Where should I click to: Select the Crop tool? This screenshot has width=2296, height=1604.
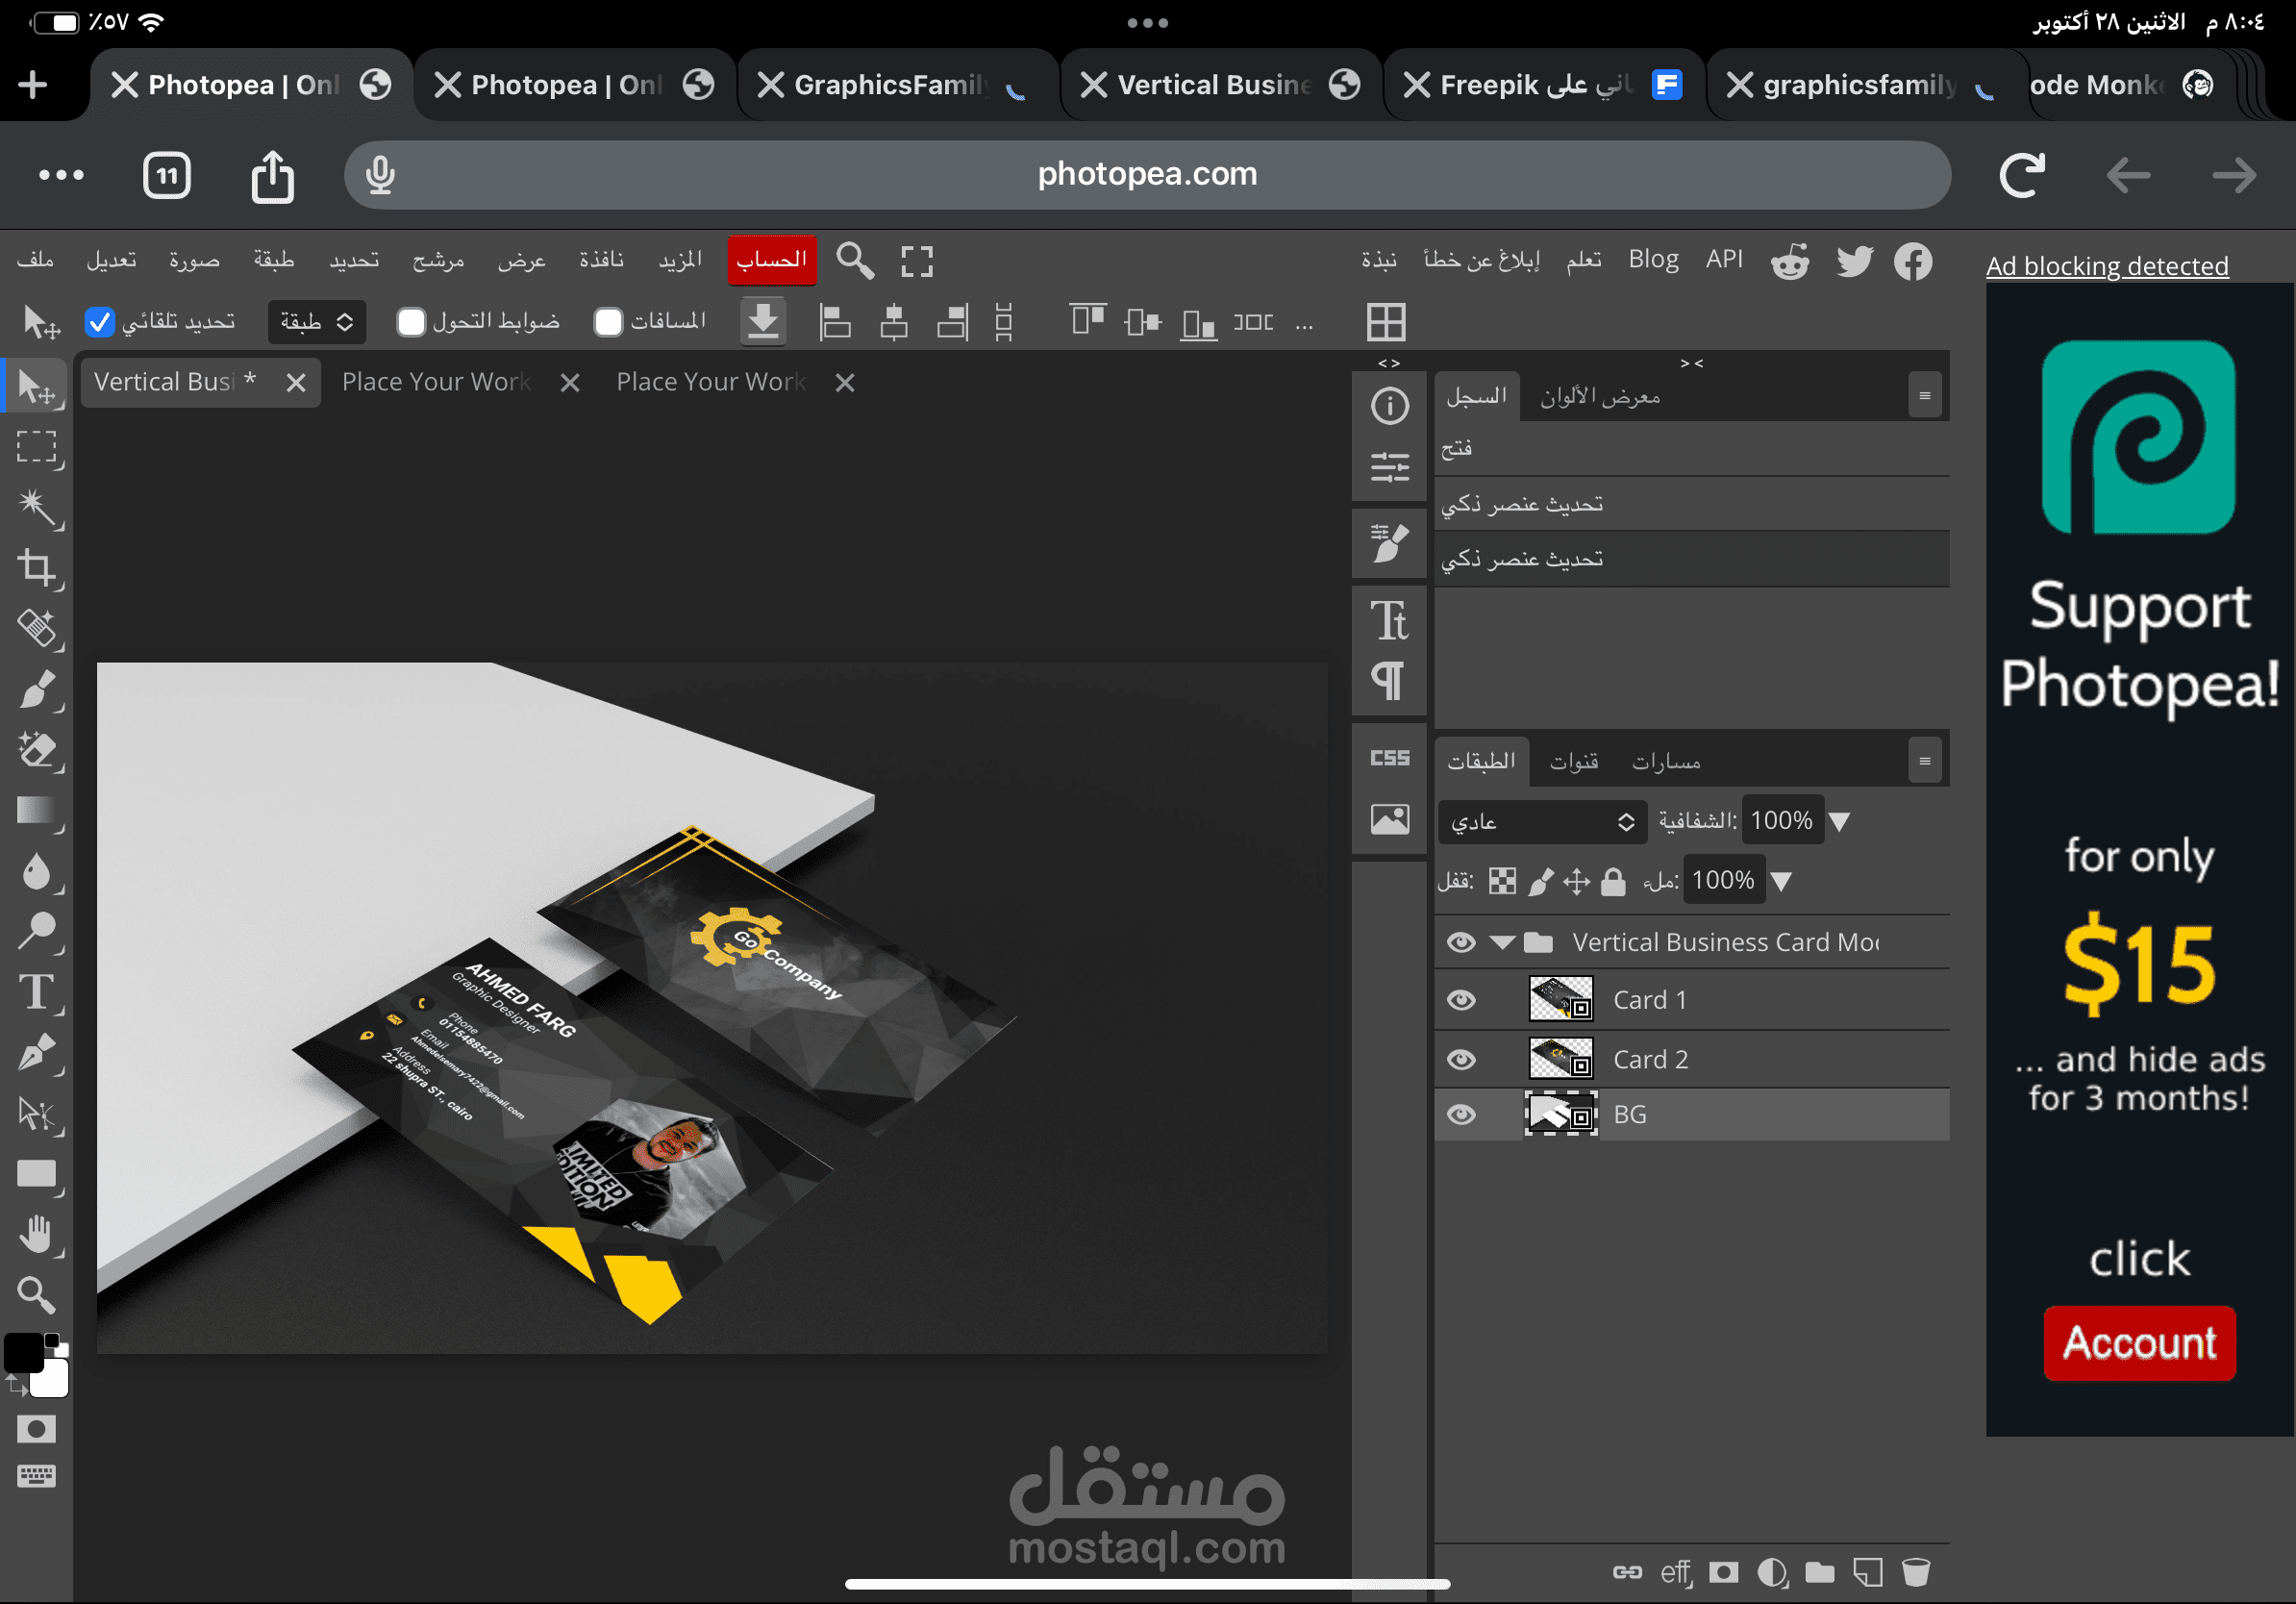(38, 567)
